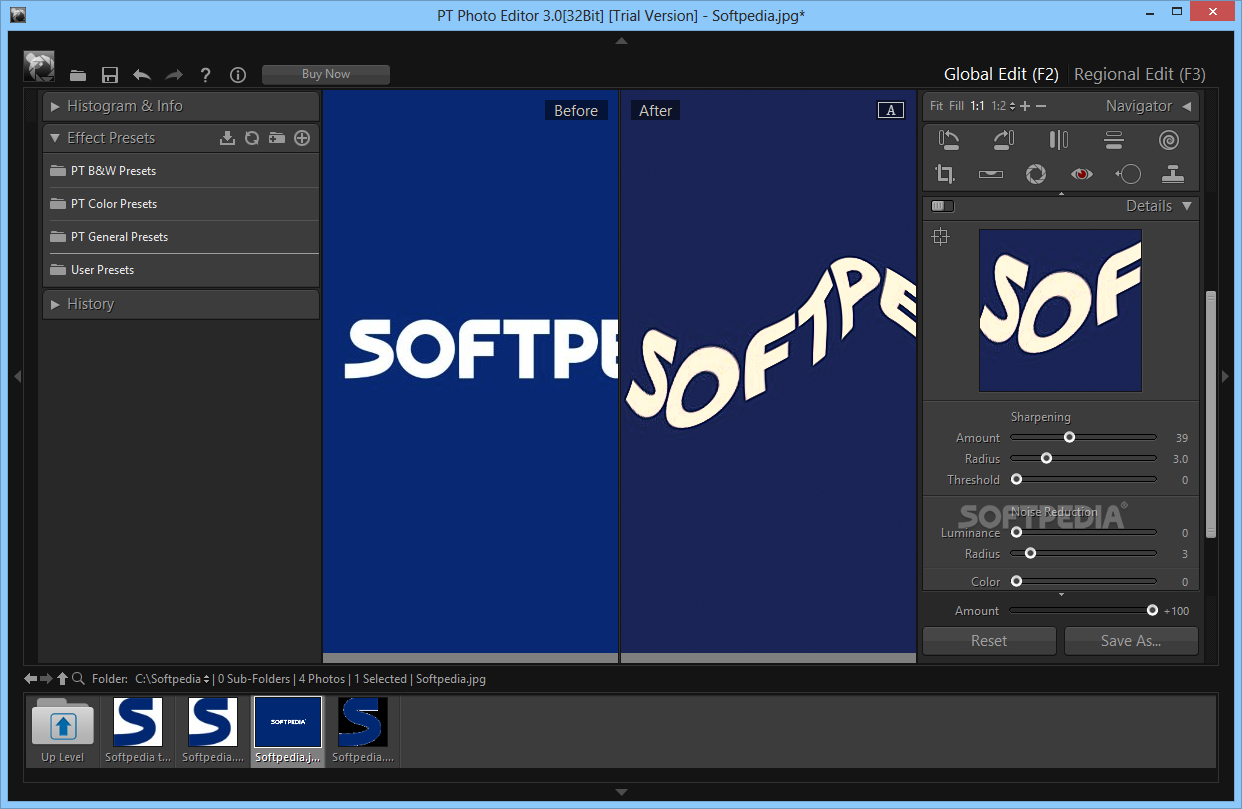Go forward with the folder bar right arrow

(46, 678)
